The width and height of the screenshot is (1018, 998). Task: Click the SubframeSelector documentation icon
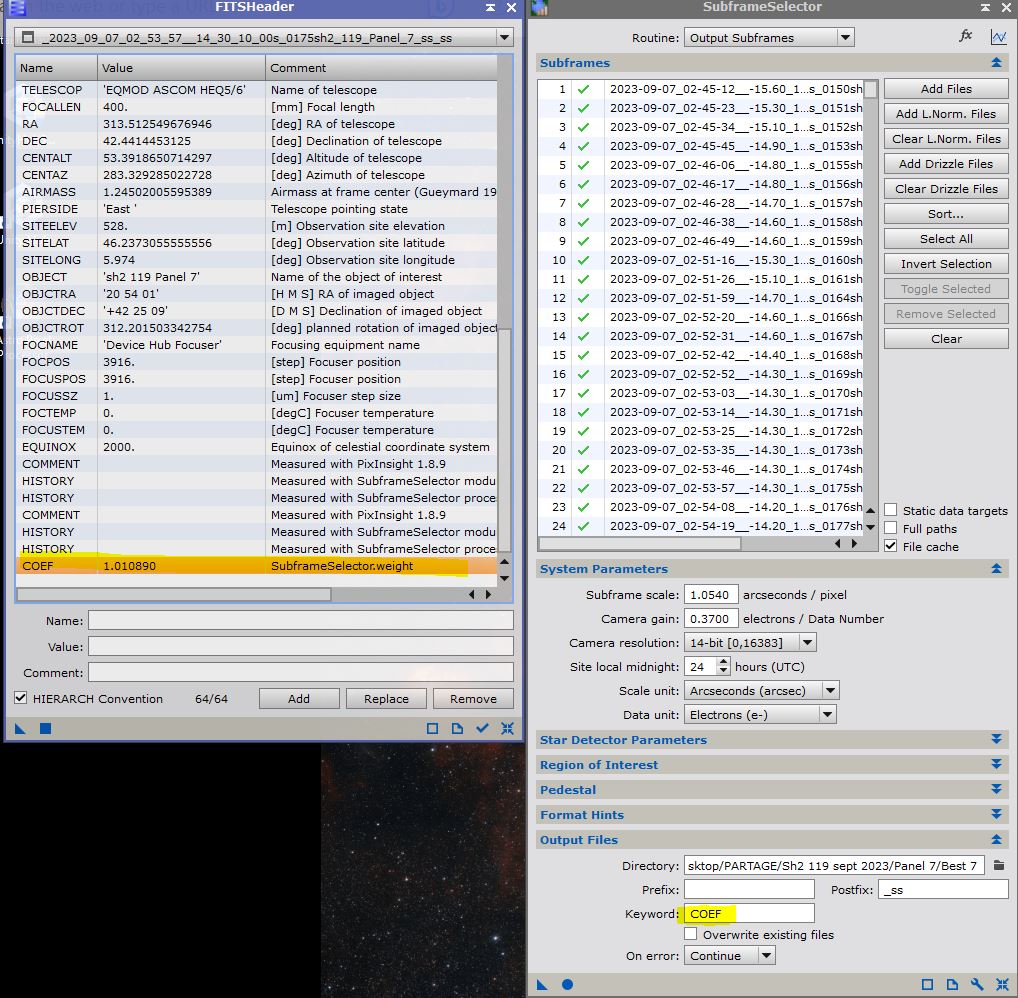click(x=952, y=984)
